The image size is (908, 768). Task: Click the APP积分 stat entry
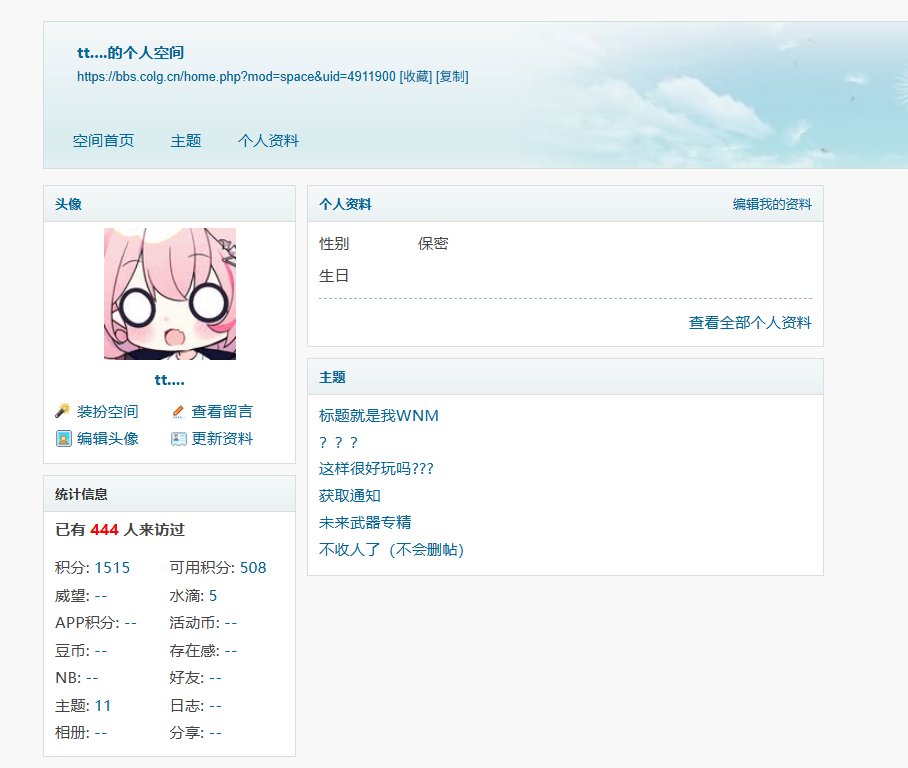point(96,623)
